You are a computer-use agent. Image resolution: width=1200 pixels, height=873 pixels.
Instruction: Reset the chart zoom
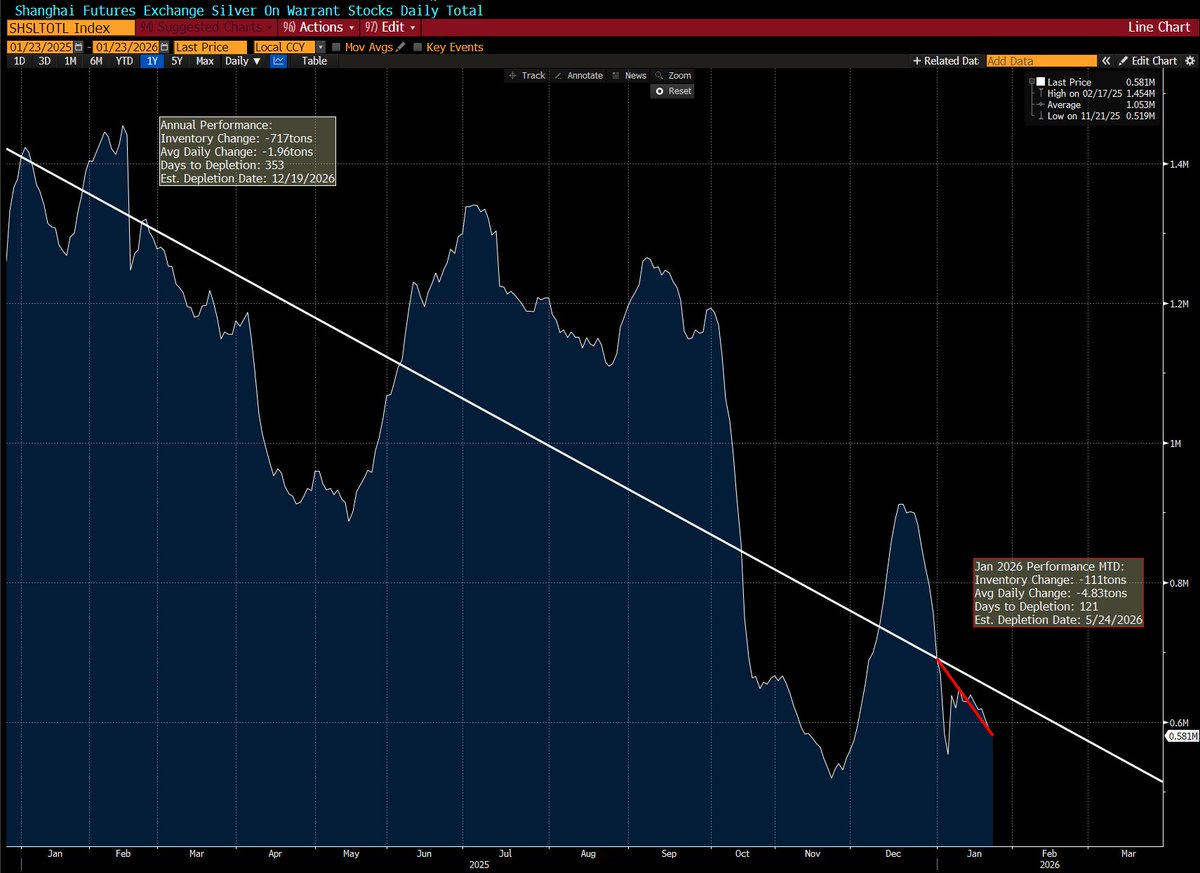(x=673, y=91)
